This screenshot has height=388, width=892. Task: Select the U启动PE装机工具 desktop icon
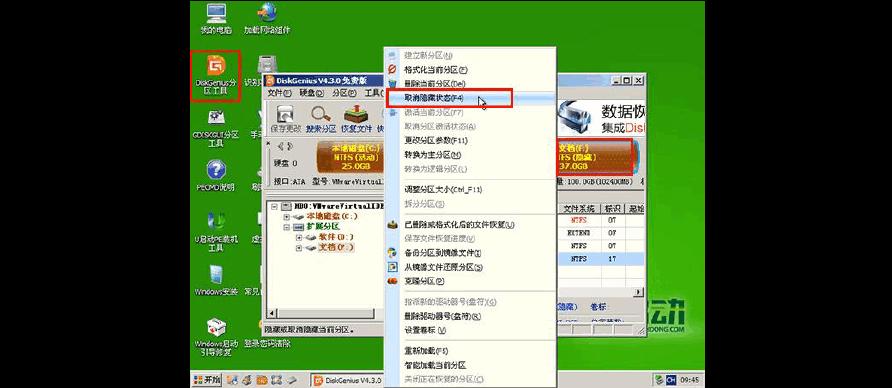pos(215,232)
